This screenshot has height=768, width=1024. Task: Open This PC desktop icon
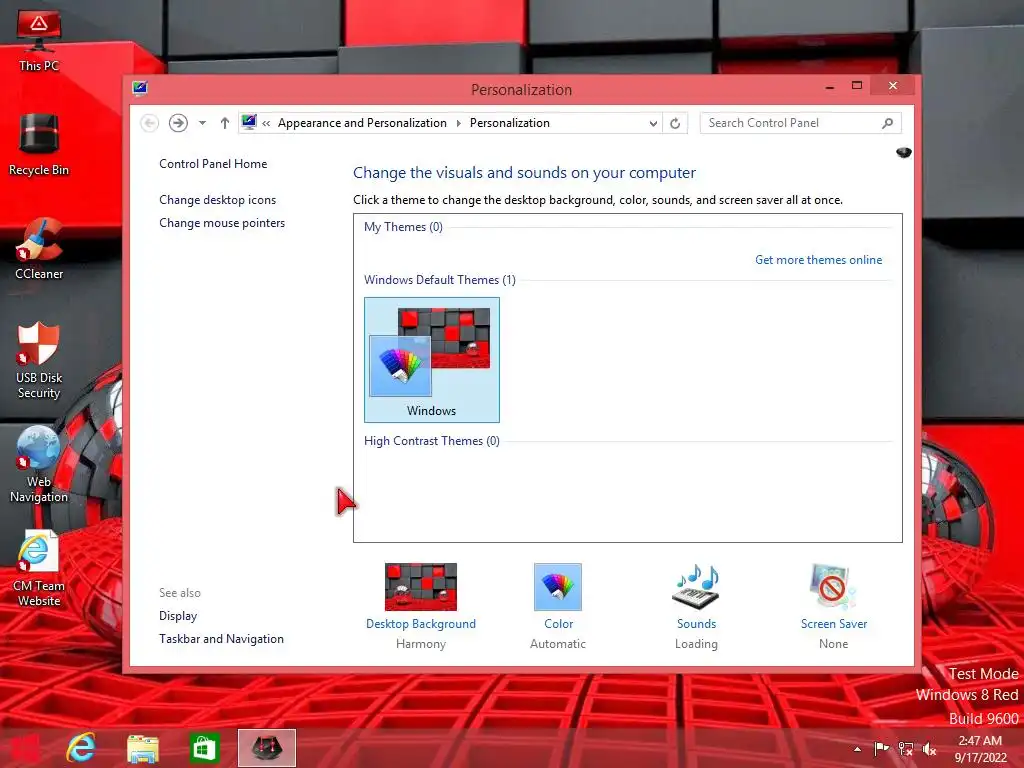39,40
